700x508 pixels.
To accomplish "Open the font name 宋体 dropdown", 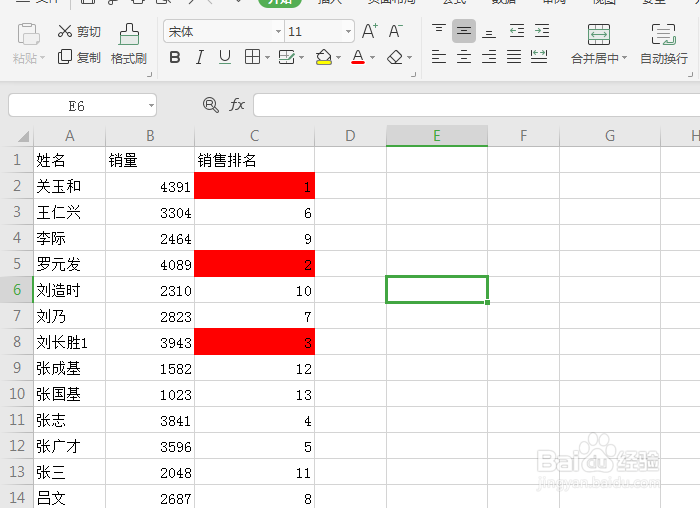I will pyautogui.click(x=279, y=31).
